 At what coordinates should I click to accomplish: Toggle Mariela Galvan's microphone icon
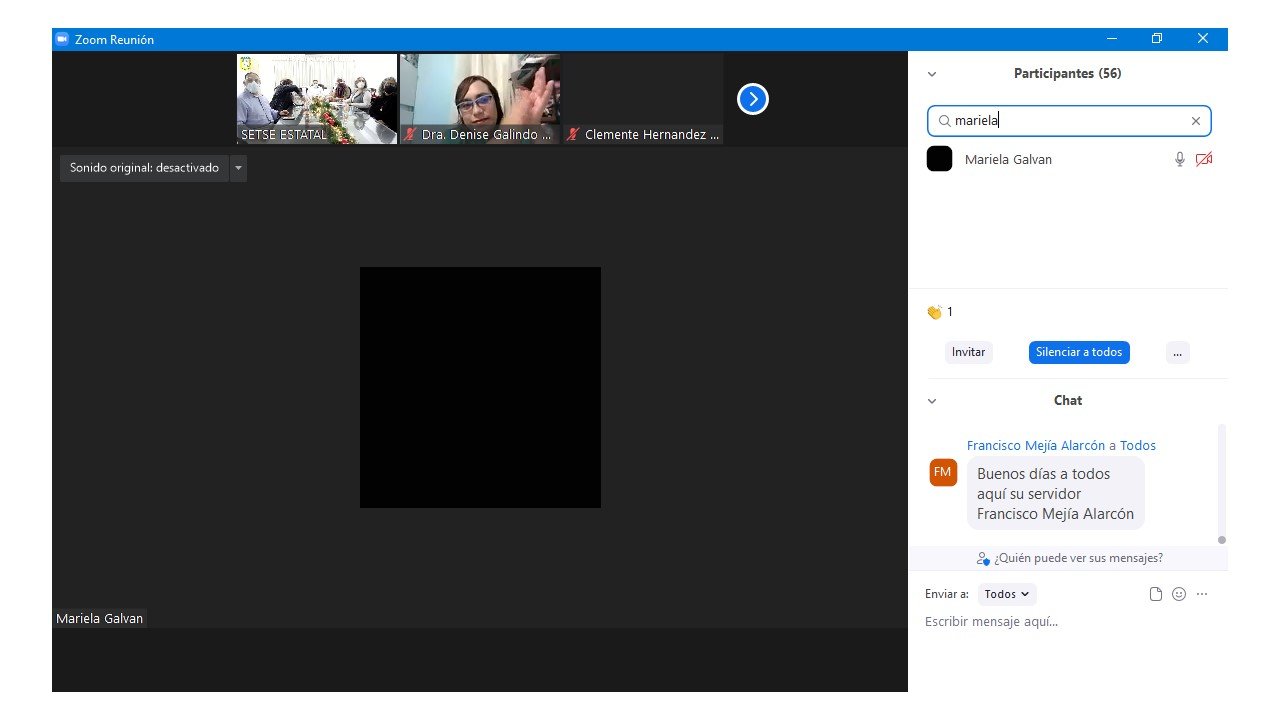click(1180, 159)
